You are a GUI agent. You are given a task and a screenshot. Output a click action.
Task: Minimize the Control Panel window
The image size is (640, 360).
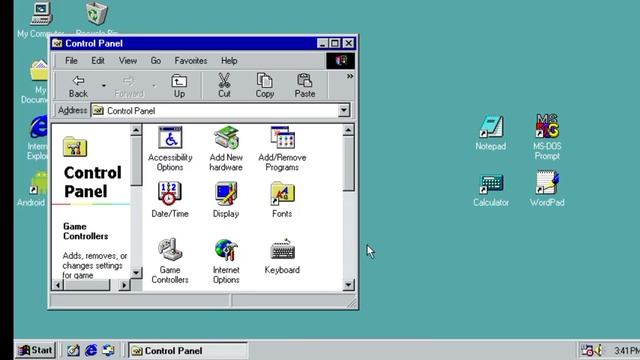coord(322,43)
